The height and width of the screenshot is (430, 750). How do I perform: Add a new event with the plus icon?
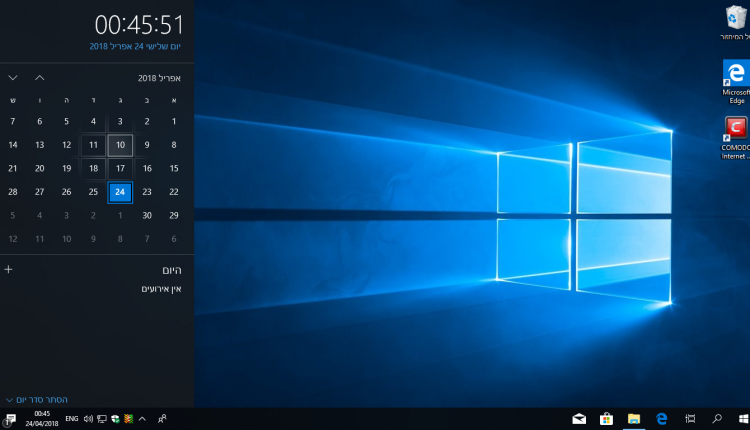tap(9, 270)
